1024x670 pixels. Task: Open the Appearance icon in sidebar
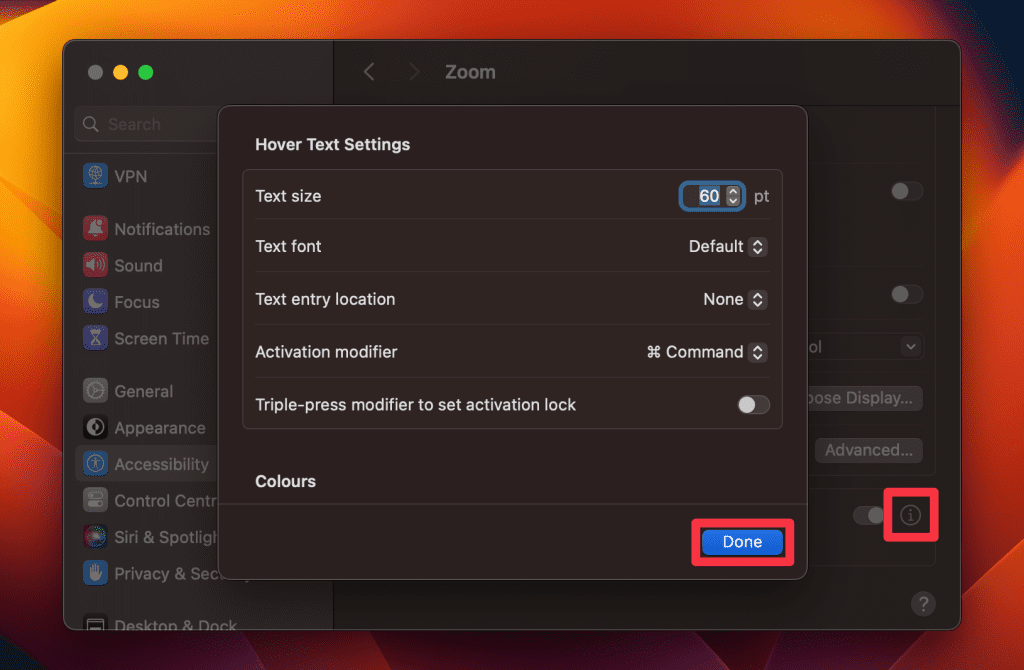[95, 428]
